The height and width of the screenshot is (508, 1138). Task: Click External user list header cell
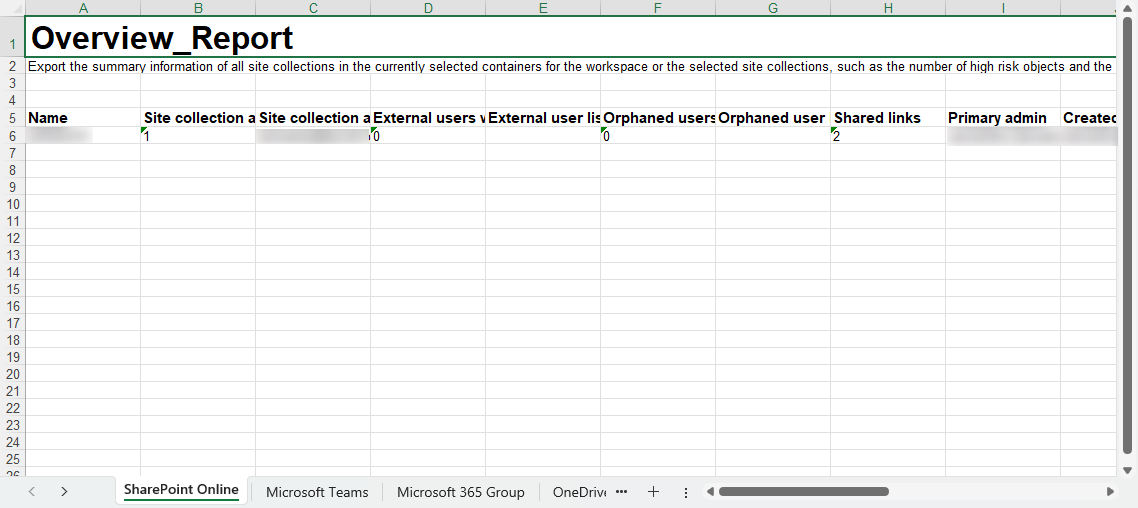coord(543,118)
